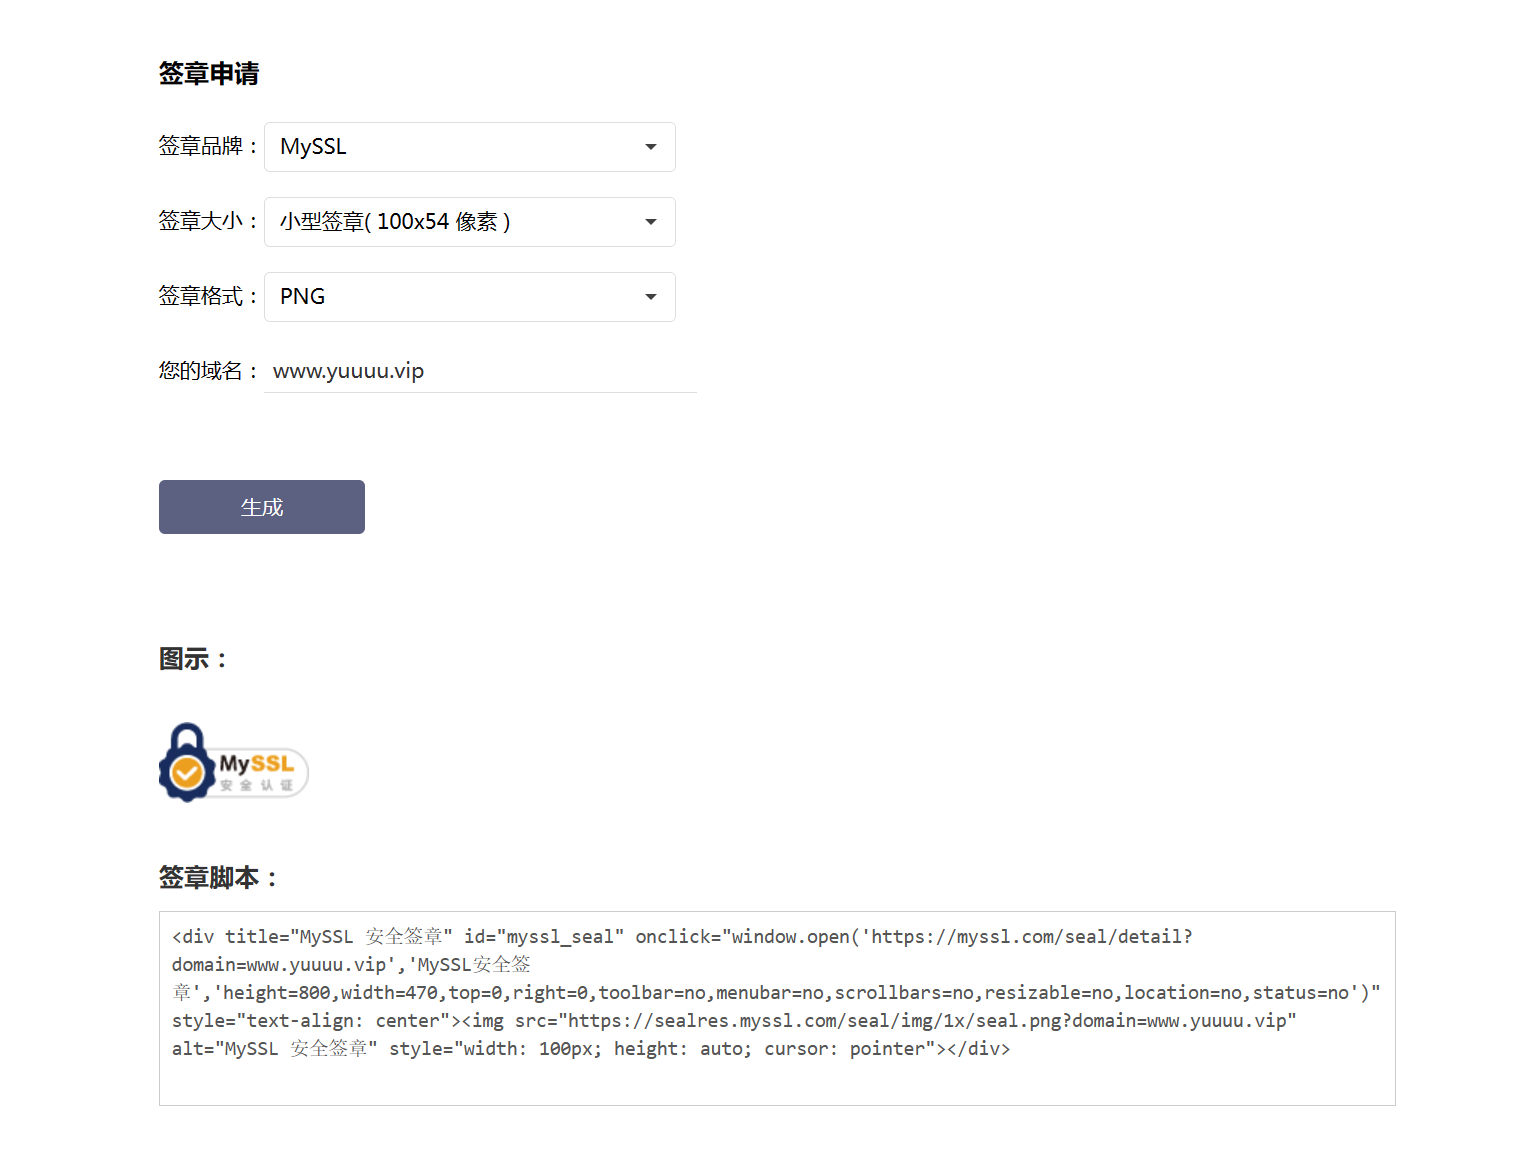
Task: Click the 生成 generate button
Action: pos(262,507)
